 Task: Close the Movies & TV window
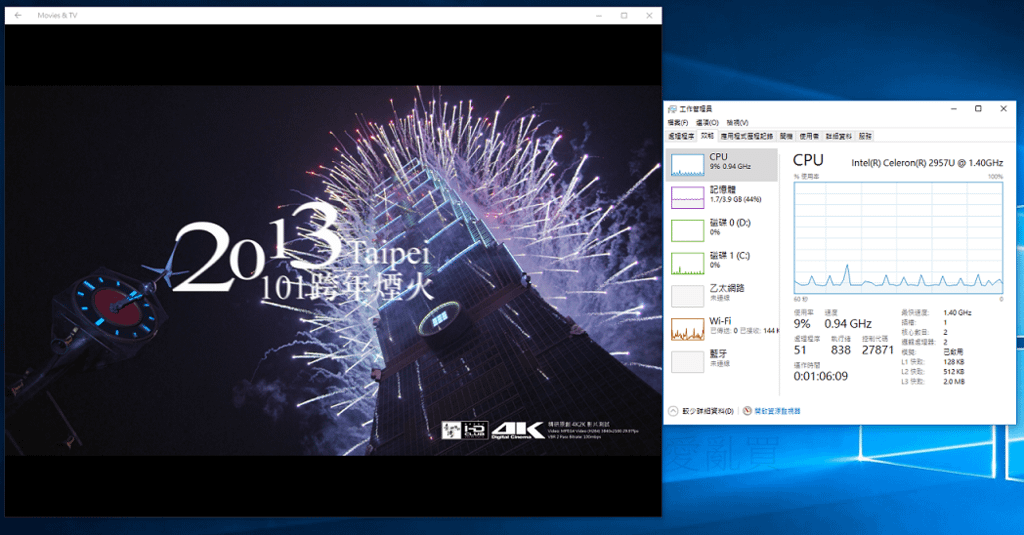tap(649, 16)
